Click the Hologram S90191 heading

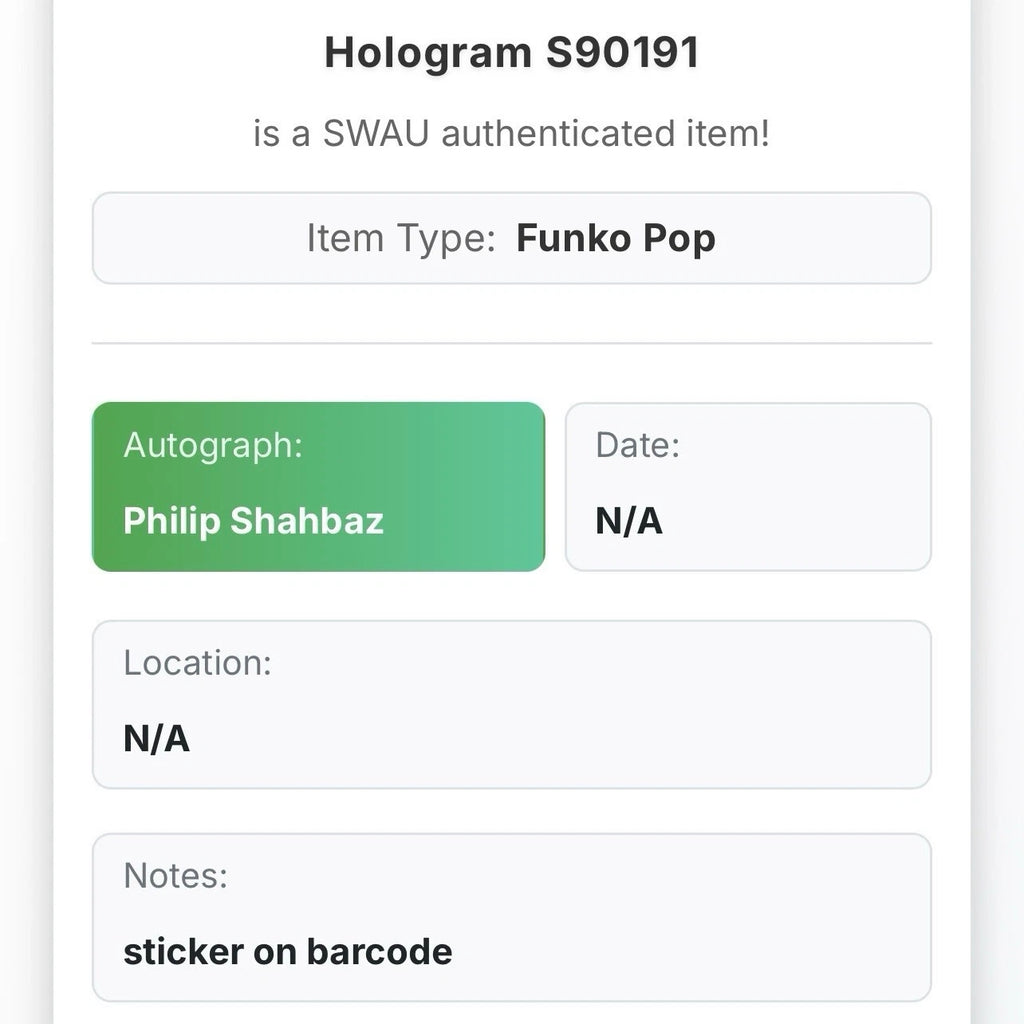pyautogui.click(x=511, y=53)
